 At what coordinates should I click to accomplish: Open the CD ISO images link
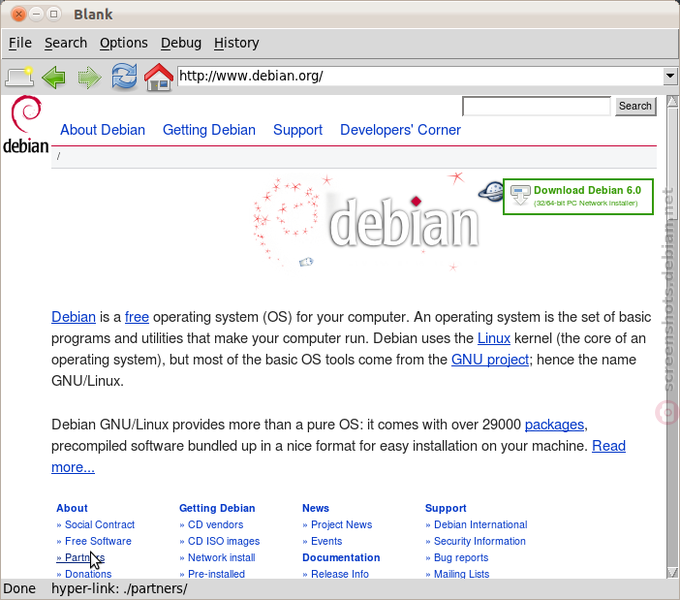(x=224, y=541)
